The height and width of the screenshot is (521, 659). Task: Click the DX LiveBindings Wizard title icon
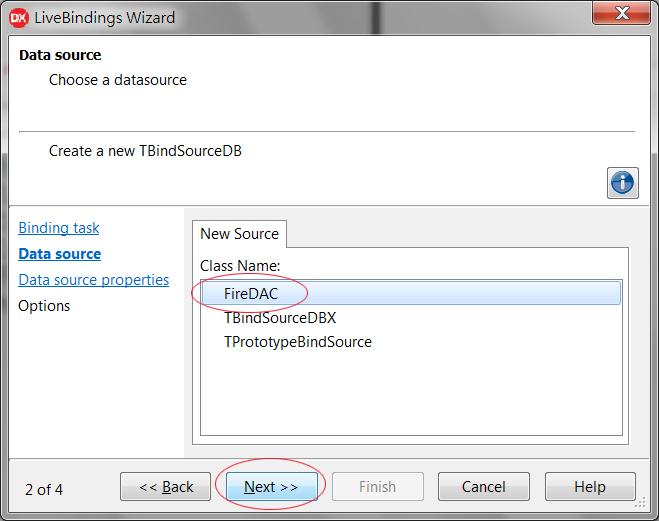[18, 18]
